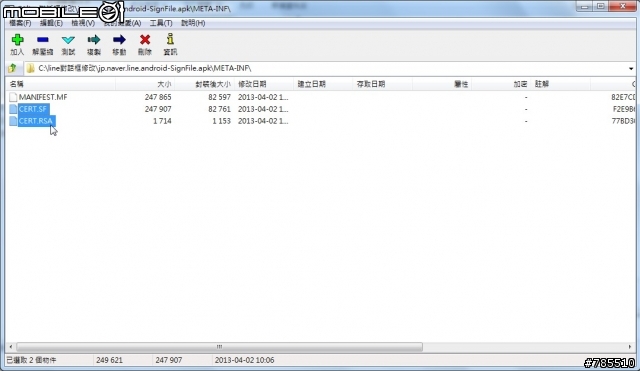Click the Test (測試) checkmark toolbar icon
640x371 pixels.
click(x=68, y=40)
